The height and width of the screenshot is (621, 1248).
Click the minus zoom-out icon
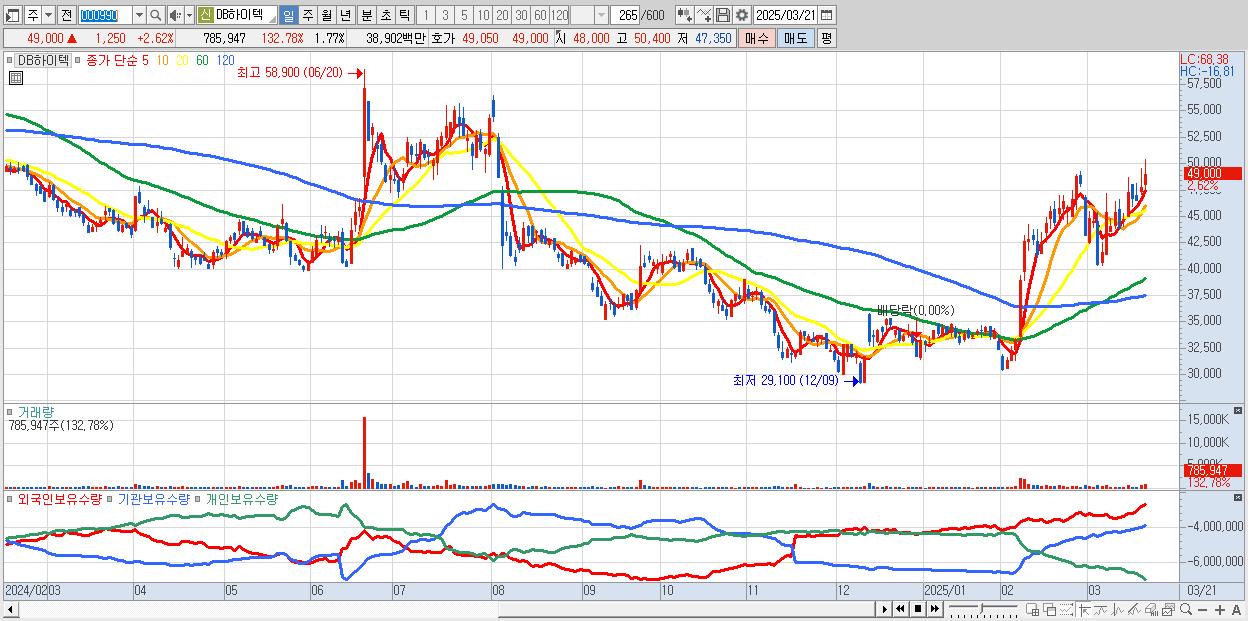tap(1202, 609)
